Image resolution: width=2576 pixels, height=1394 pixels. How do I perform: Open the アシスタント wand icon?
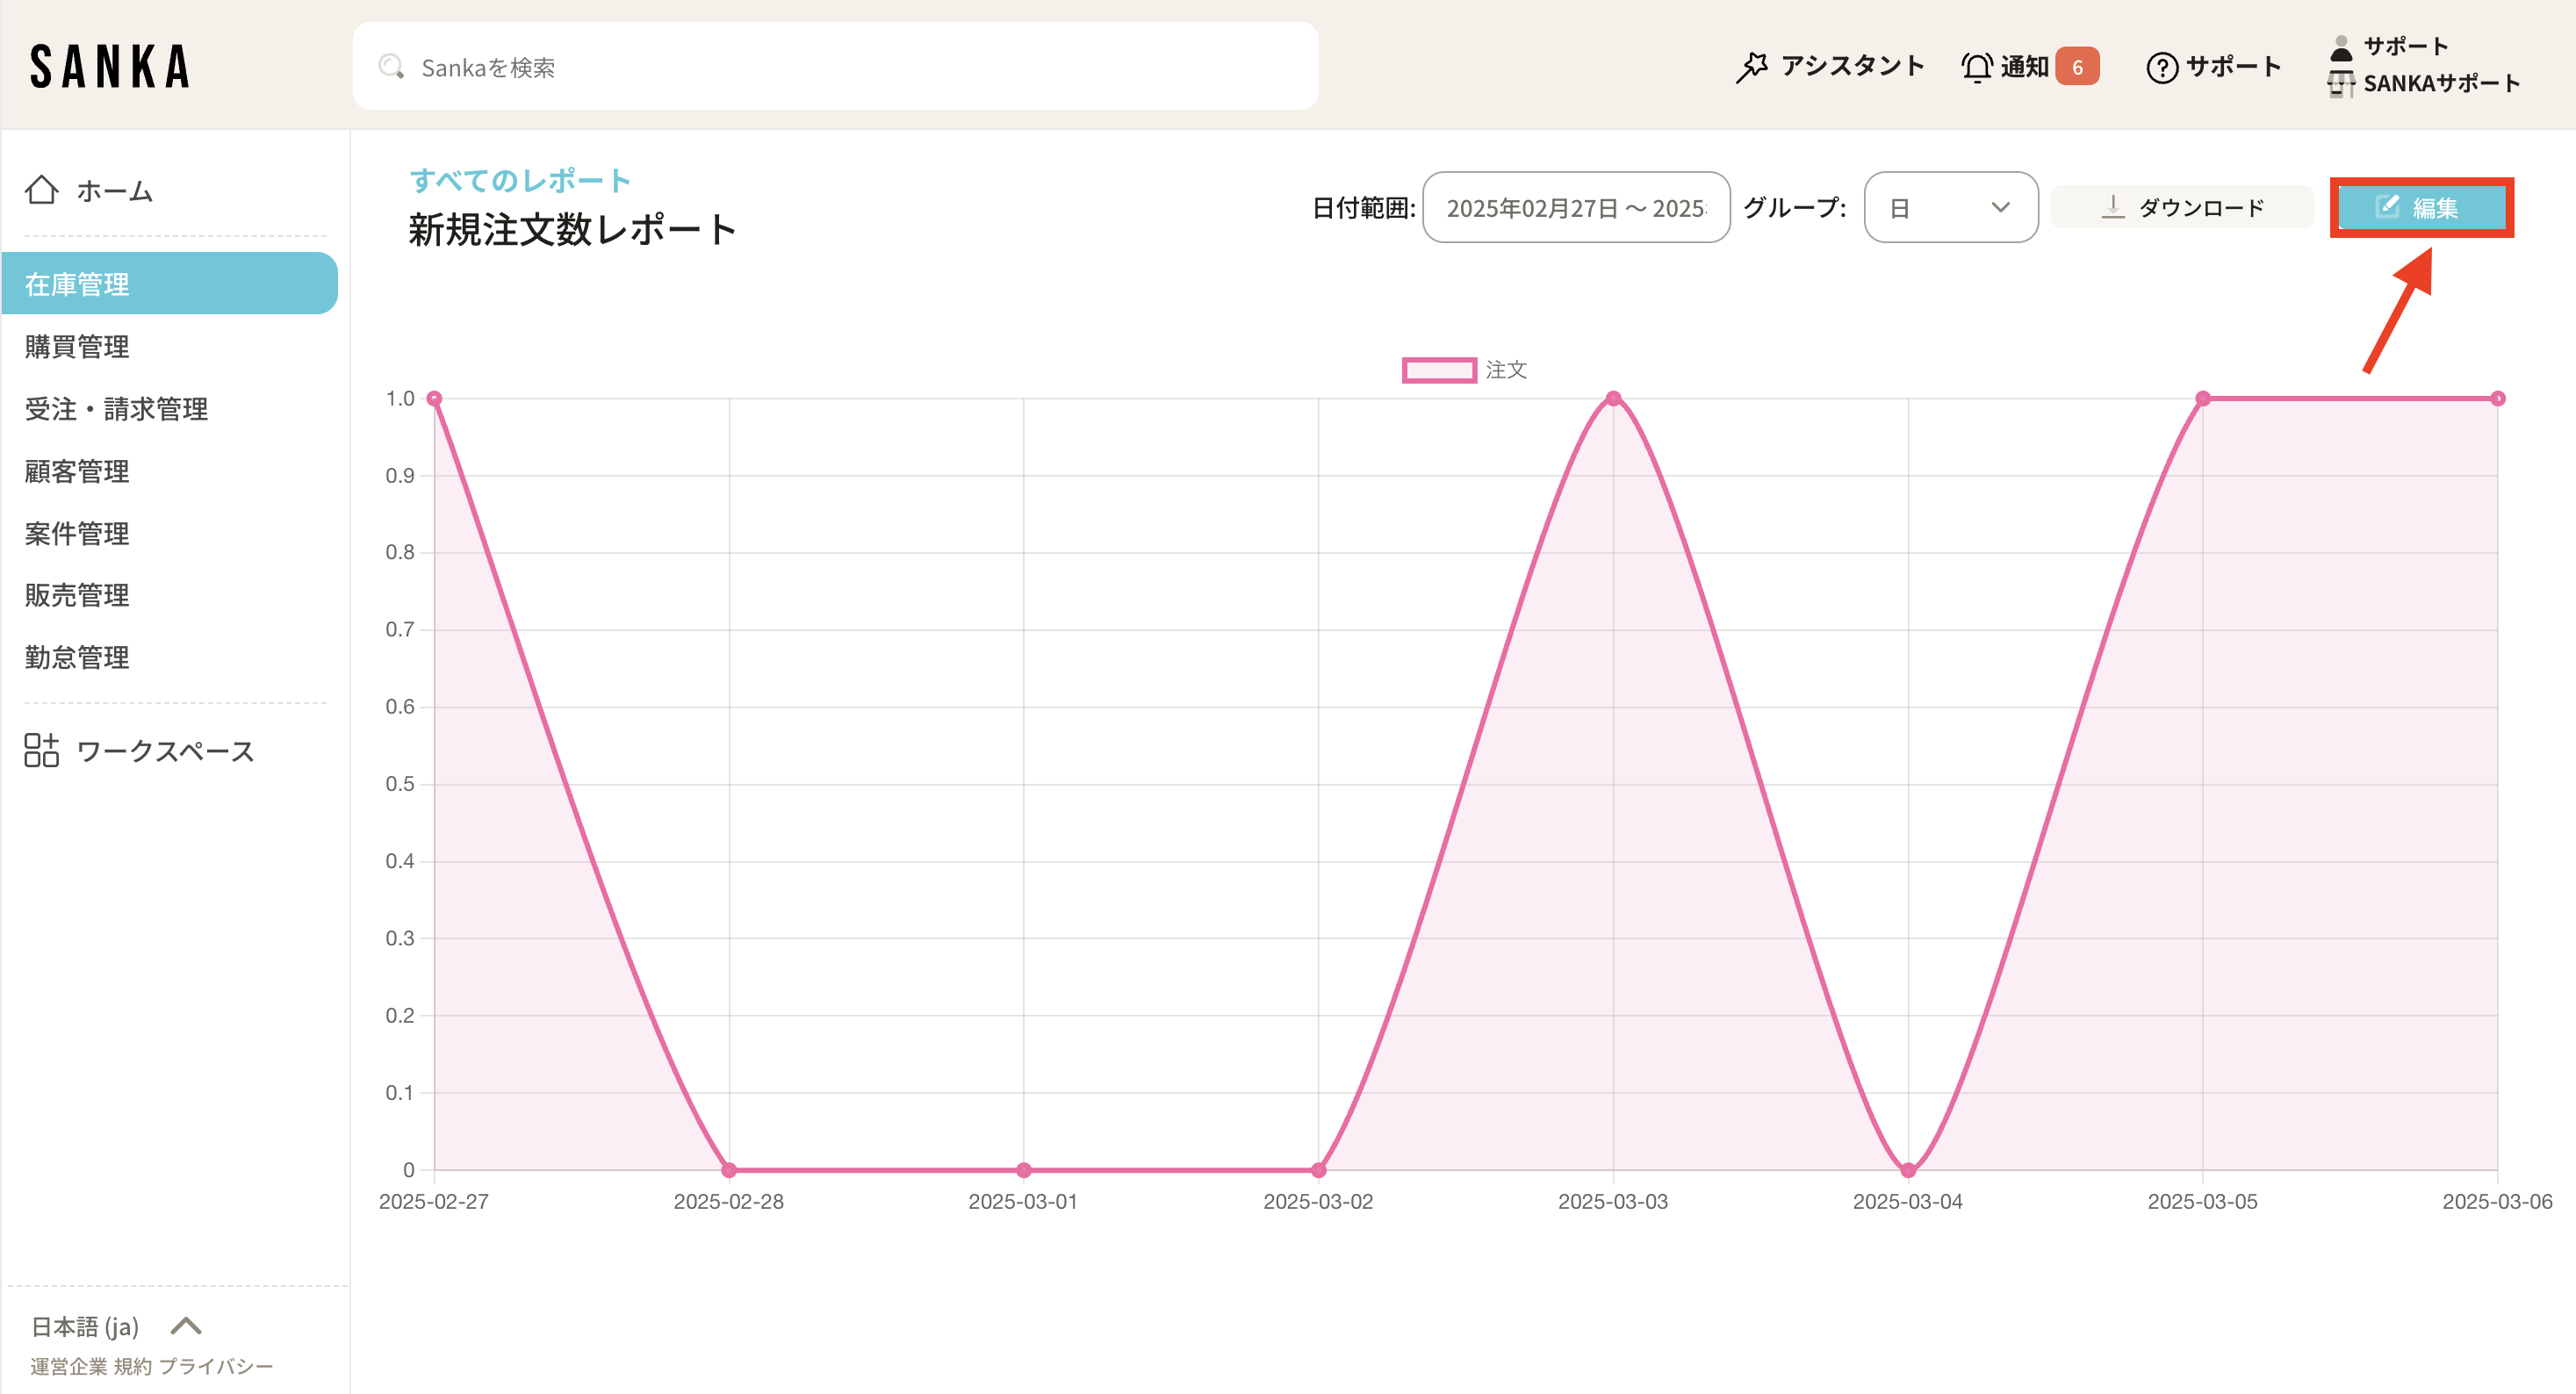click(x=1751, y=67)
